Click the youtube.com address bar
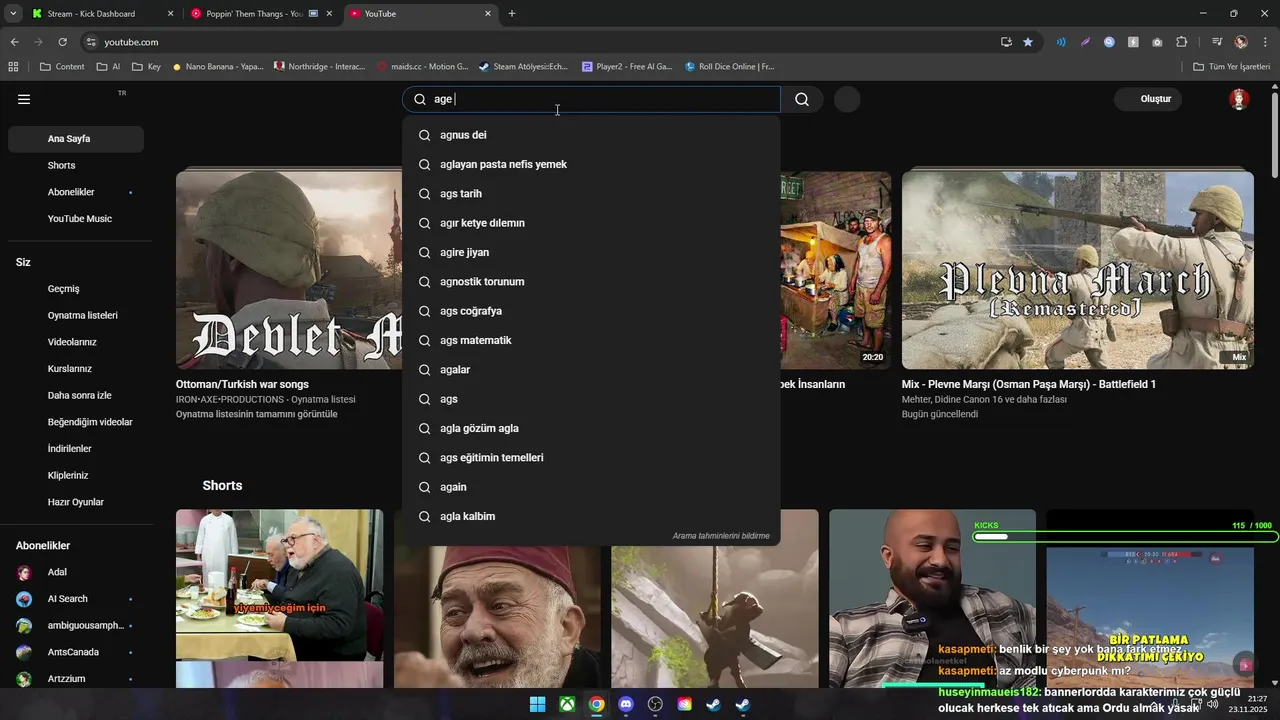The image size is (1280, 720). pos(540,42)
